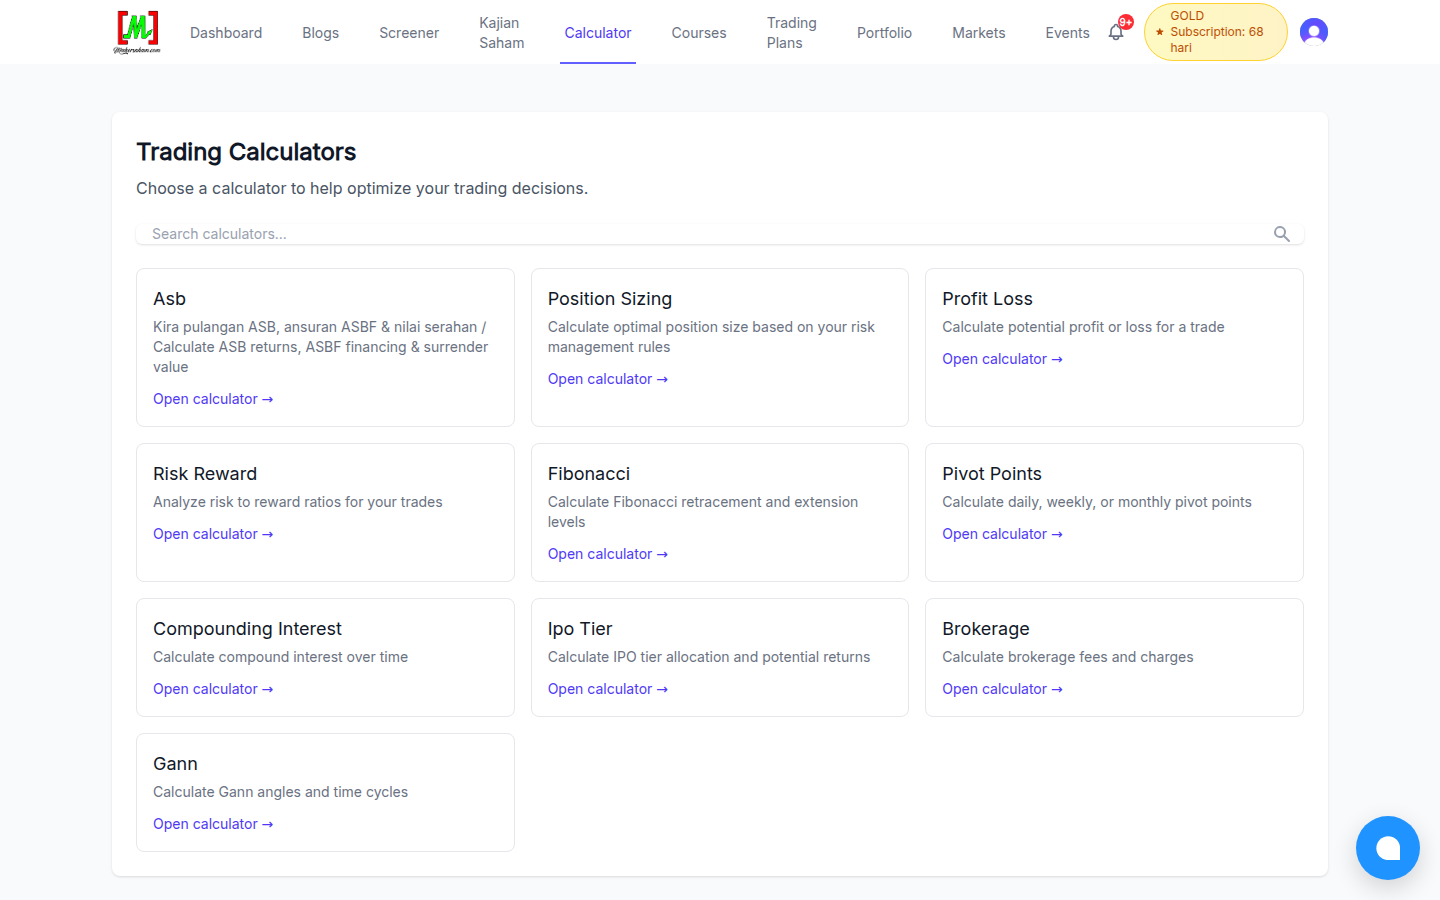Open the user profile avatar

[x=1314, y=32]
